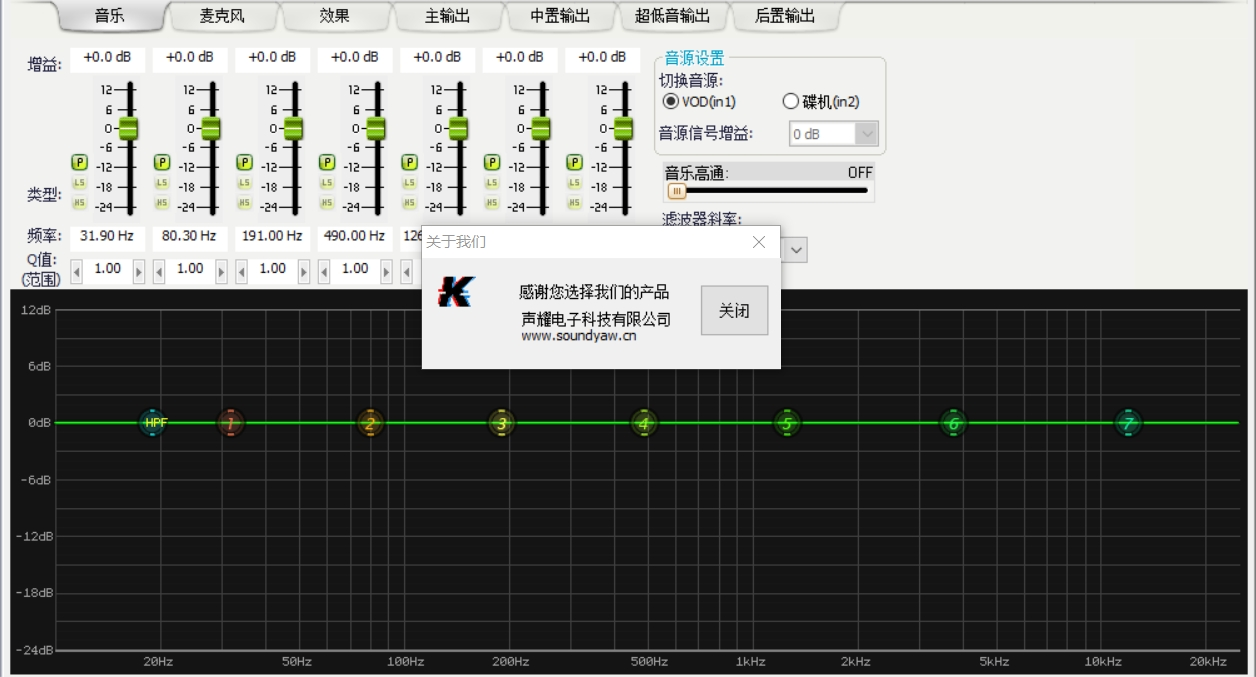Close the 关于我们 dialog with X
This screenshot has height=677, width=1256.
tap(759, 242)
